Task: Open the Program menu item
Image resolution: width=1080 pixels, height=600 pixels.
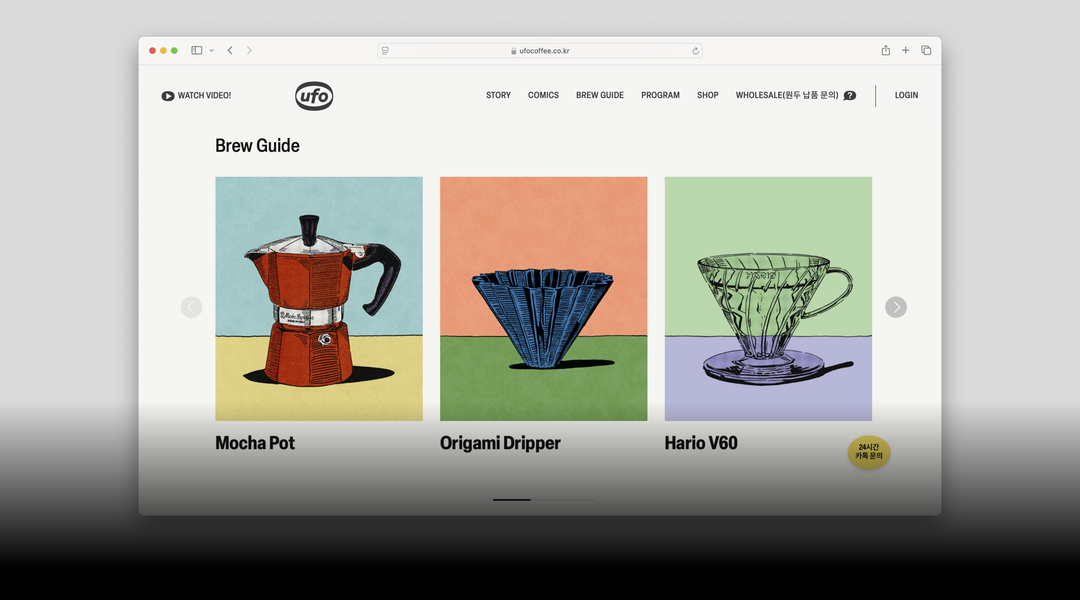Action: click(661, 95)
